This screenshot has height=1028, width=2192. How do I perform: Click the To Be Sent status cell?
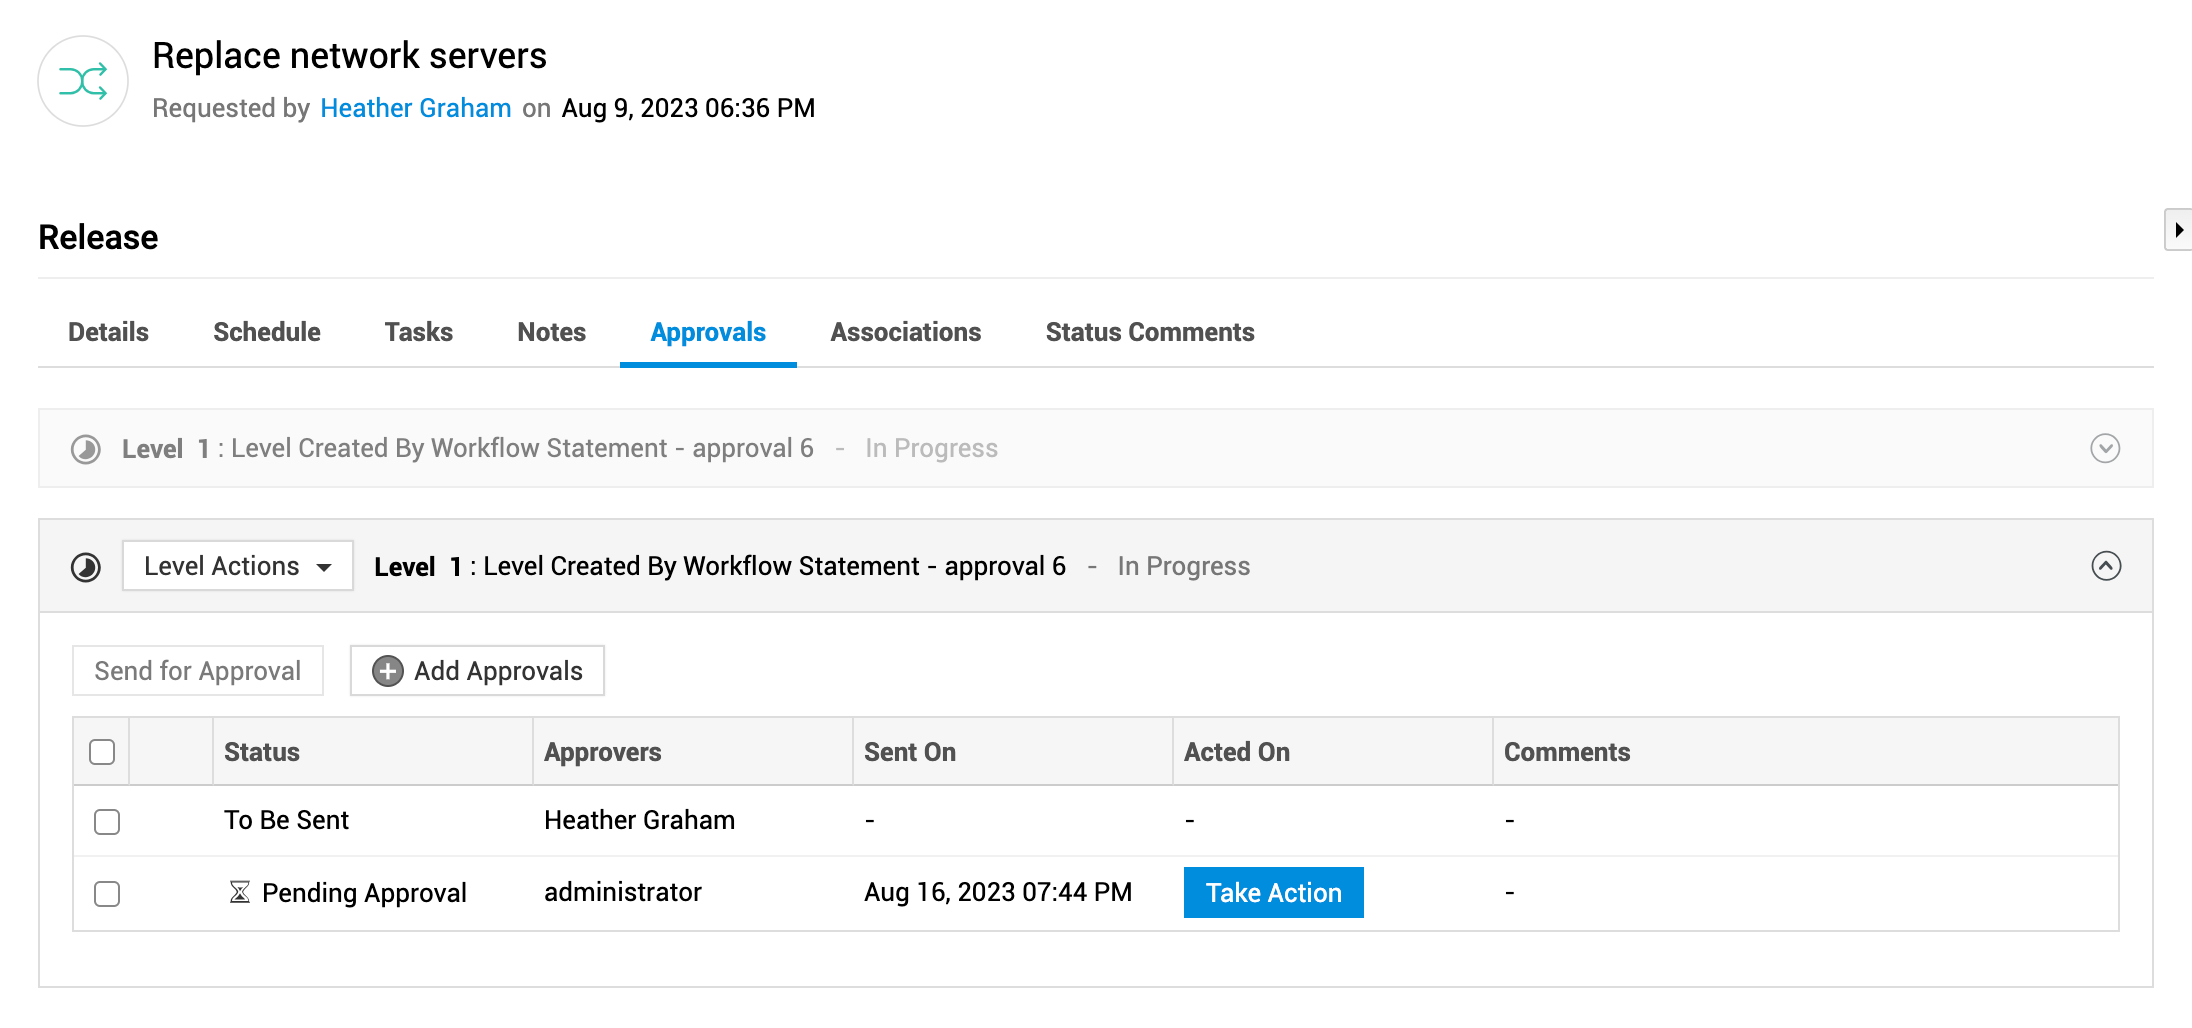coord(286,820)
